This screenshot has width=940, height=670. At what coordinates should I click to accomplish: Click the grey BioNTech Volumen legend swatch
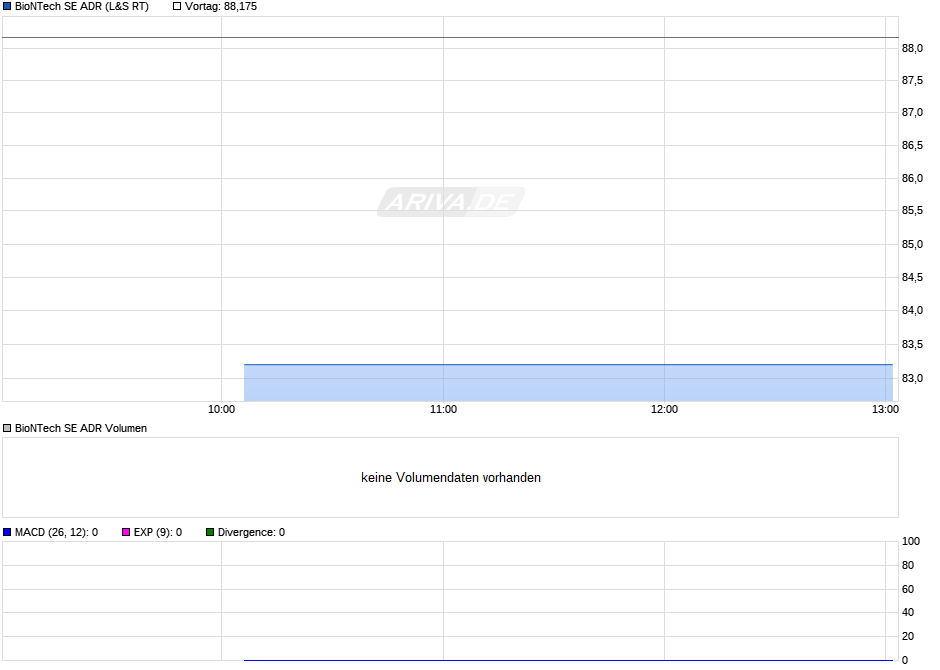tap(7, 428)
